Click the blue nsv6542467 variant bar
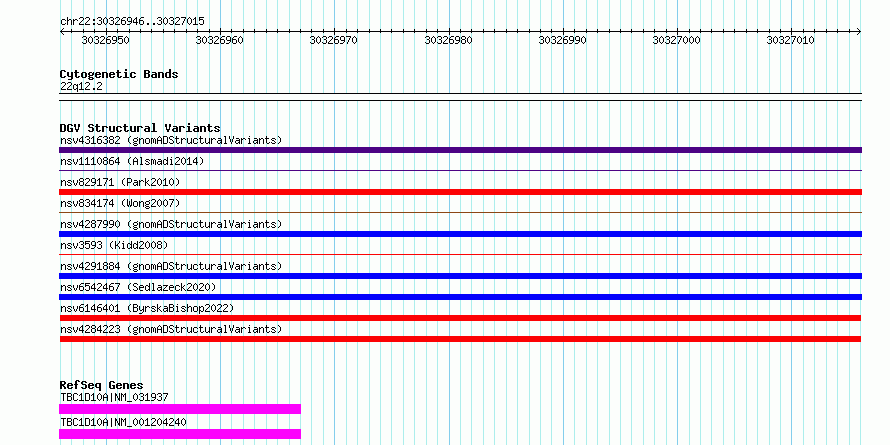This screenshot has height=445, width=890. pyautogui.click(x=460, y=297)
